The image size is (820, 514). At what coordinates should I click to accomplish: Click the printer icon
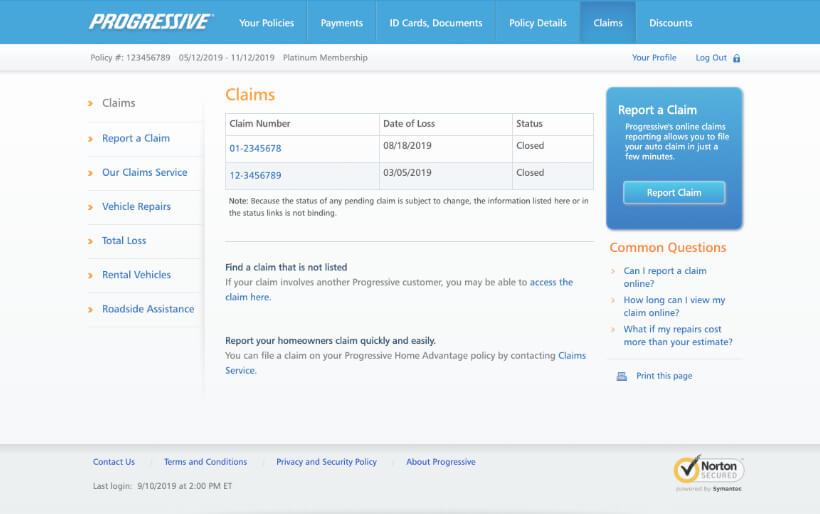coord(621,376)
